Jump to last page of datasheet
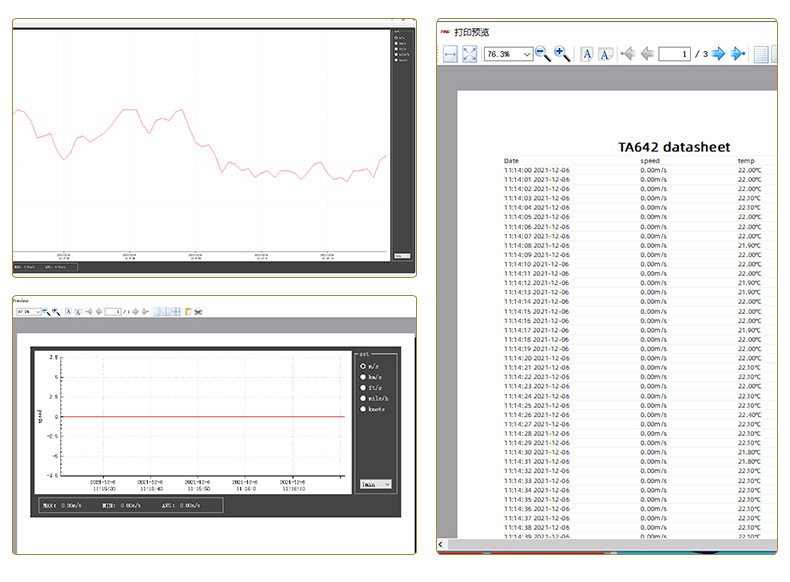The width and height of the screenshot is (790, 582). tap(738, 54)
